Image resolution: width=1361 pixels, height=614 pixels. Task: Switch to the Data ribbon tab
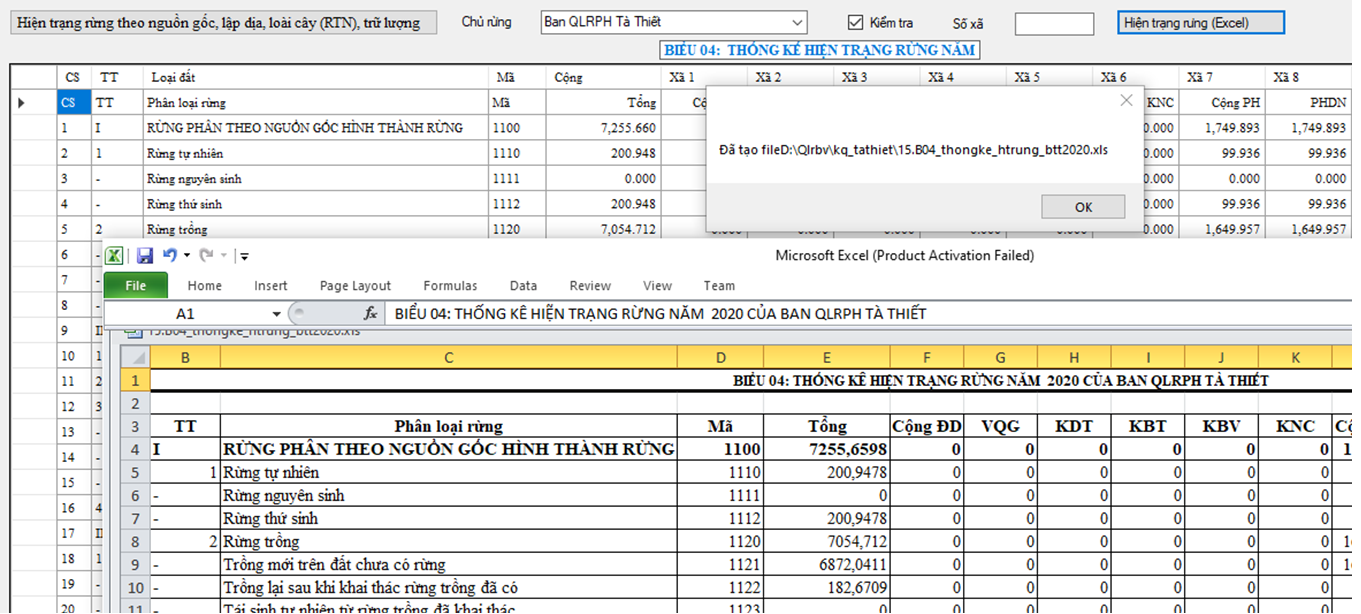[x=523, y=286]
